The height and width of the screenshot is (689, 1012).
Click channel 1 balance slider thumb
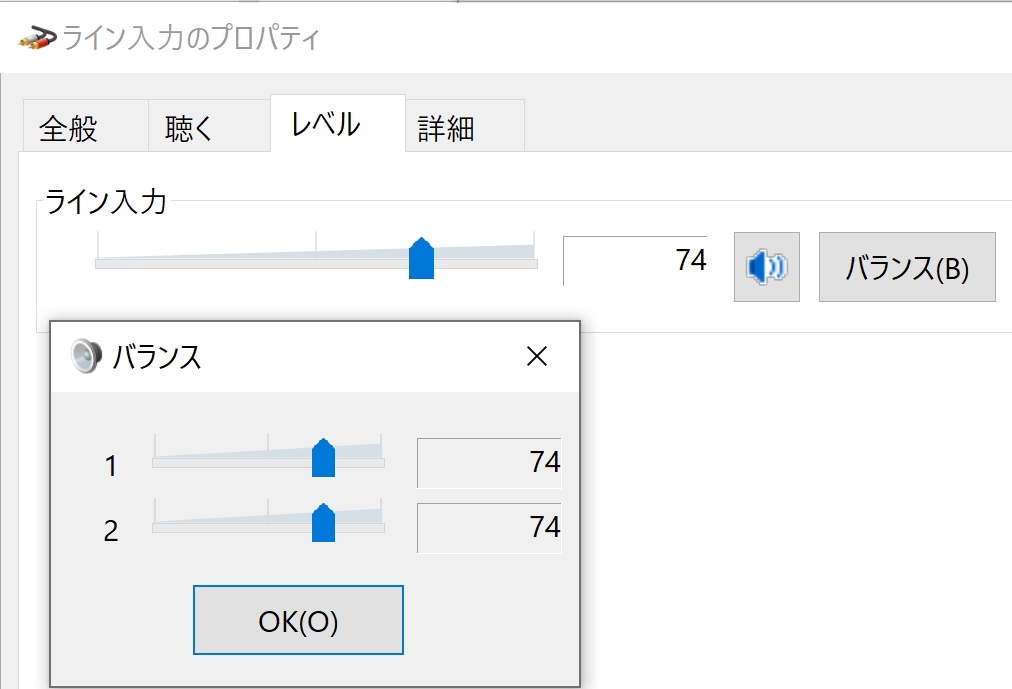(323, 458)
